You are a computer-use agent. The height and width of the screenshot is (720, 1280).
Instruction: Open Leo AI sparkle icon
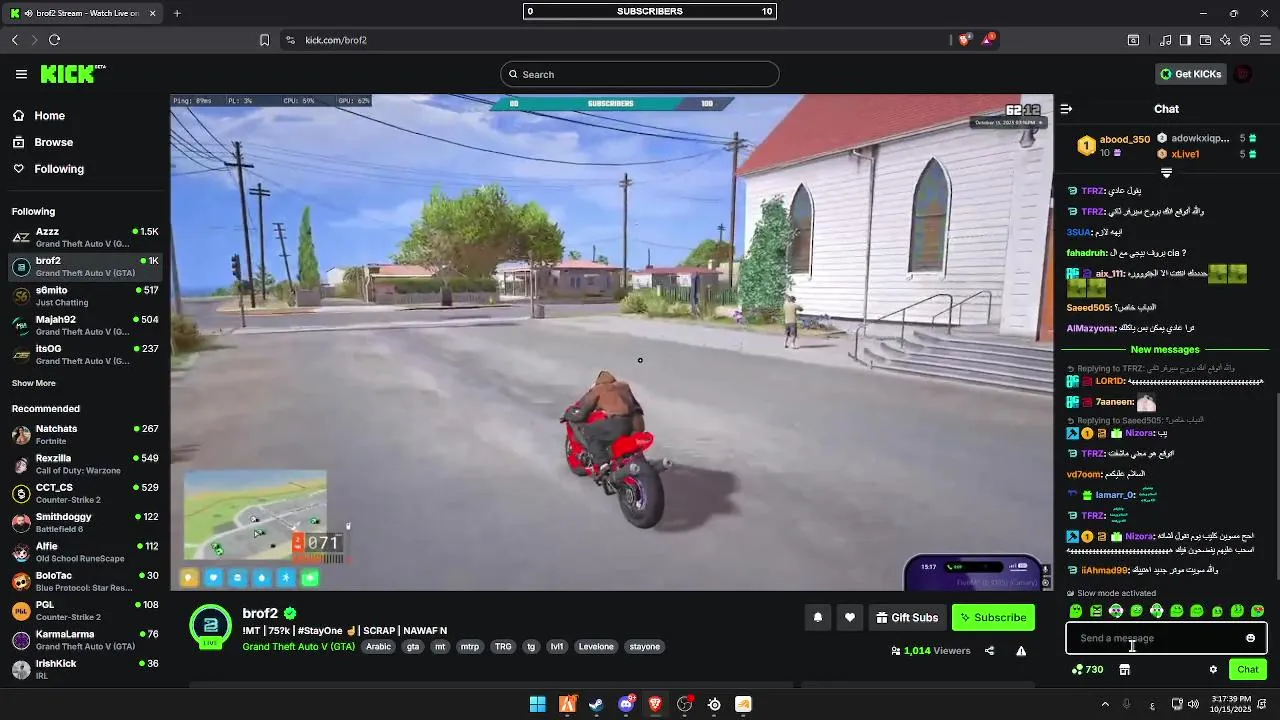tap(1225, 40)
